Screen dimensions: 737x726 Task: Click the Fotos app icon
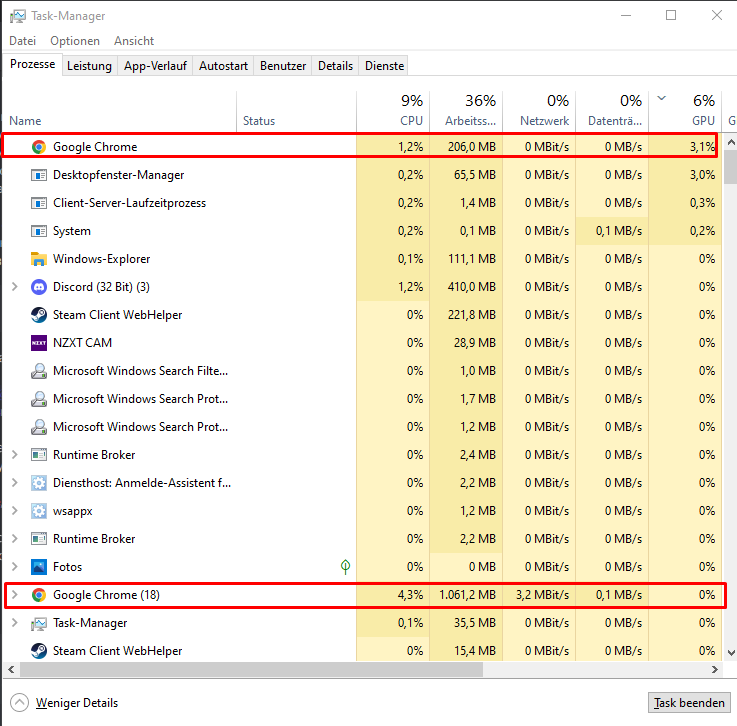[39, 567]
